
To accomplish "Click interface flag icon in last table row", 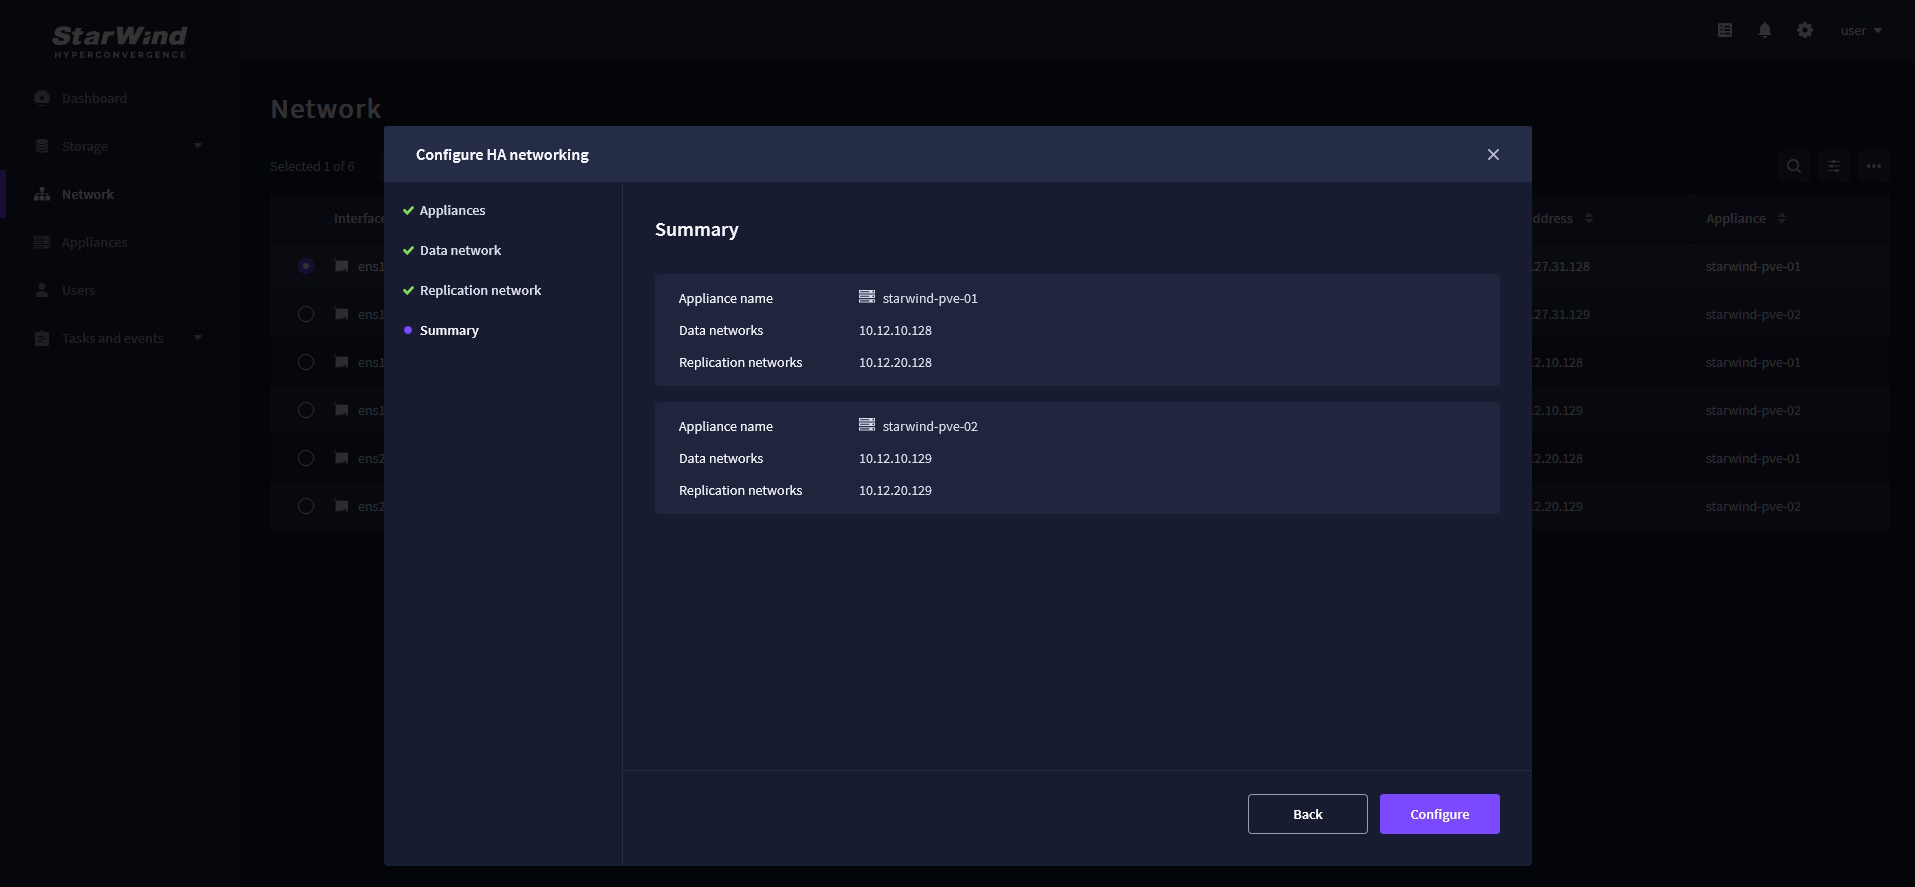I will [342, 506].
